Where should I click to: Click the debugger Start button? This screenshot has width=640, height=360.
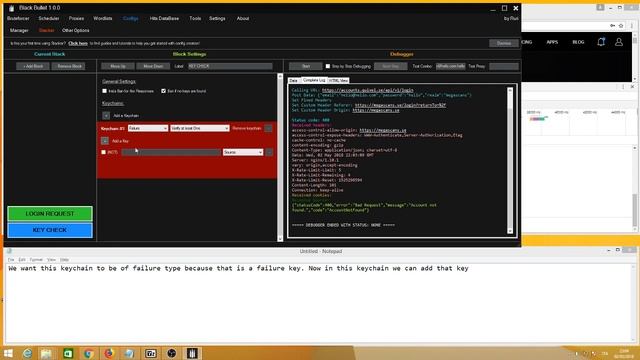[x=306, y=66]
